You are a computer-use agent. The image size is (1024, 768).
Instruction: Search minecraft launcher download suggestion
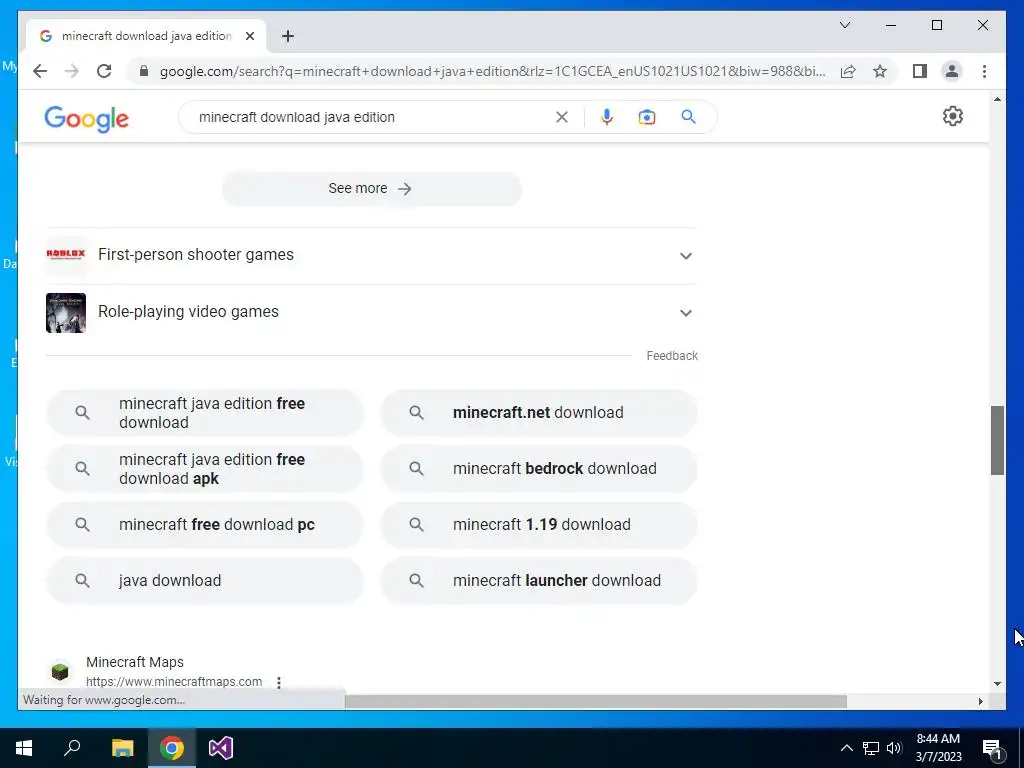tap(539, 581)
